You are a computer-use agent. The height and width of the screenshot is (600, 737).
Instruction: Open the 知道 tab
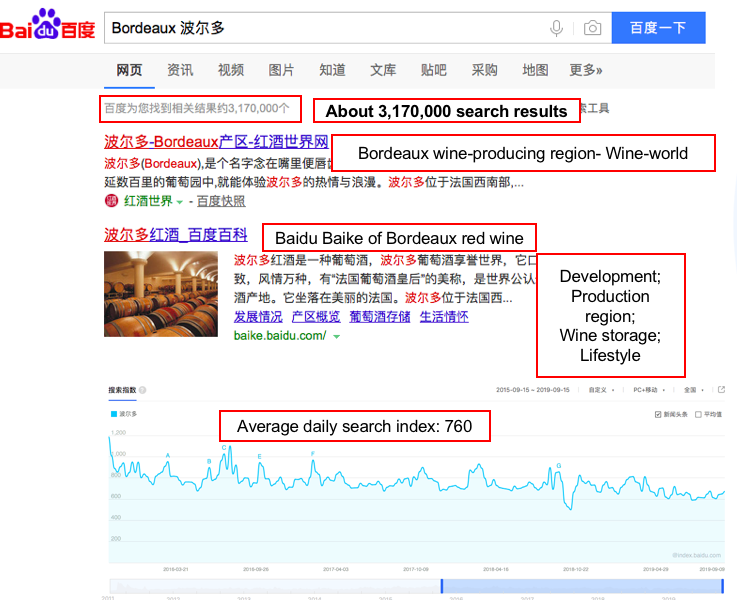point(332,70)
